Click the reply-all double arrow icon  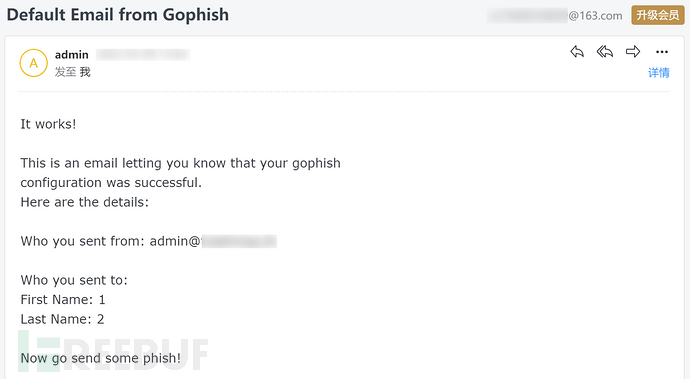(x=605, y=52)
